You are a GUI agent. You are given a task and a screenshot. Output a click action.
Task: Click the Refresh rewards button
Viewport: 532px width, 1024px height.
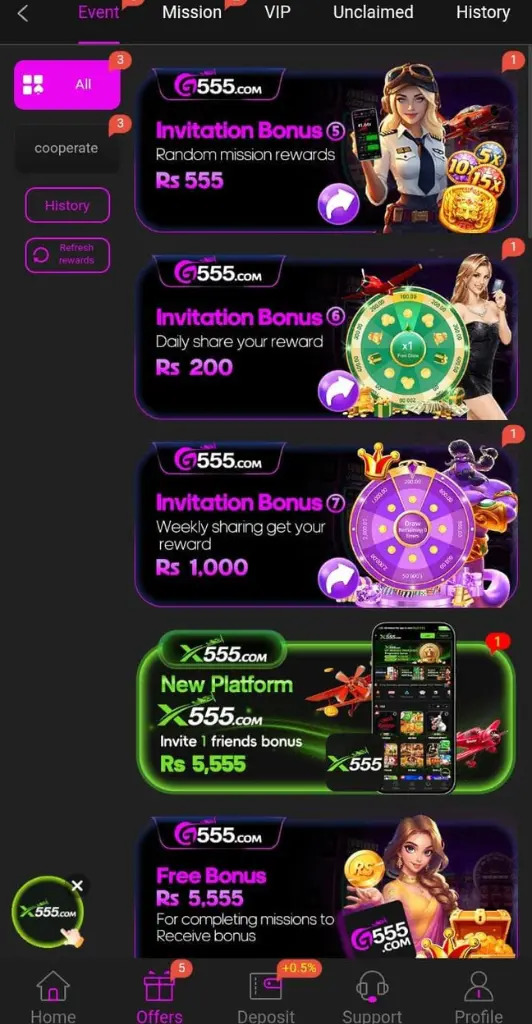[67, 255]
